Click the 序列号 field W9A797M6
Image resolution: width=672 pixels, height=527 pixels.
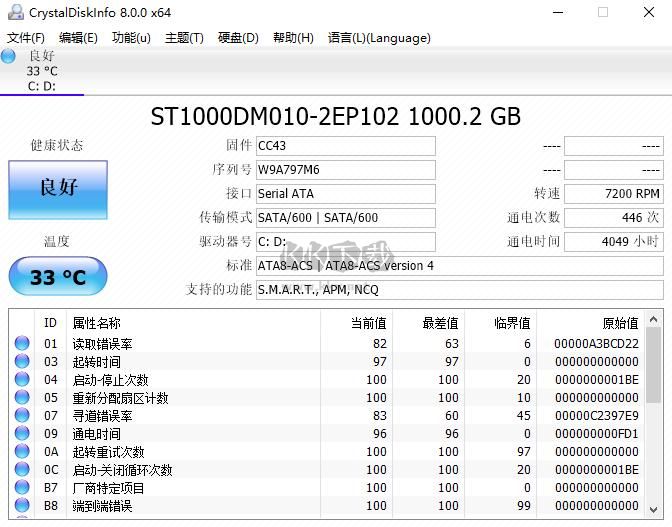pyautogui.click(x=346, y=170)
